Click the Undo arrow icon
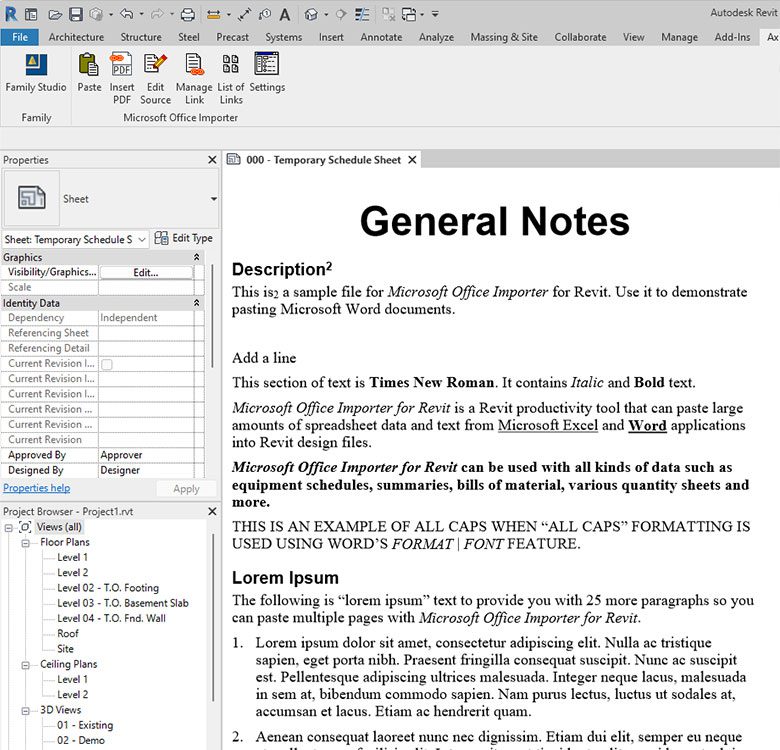780x750 pixels. (127, 14)
